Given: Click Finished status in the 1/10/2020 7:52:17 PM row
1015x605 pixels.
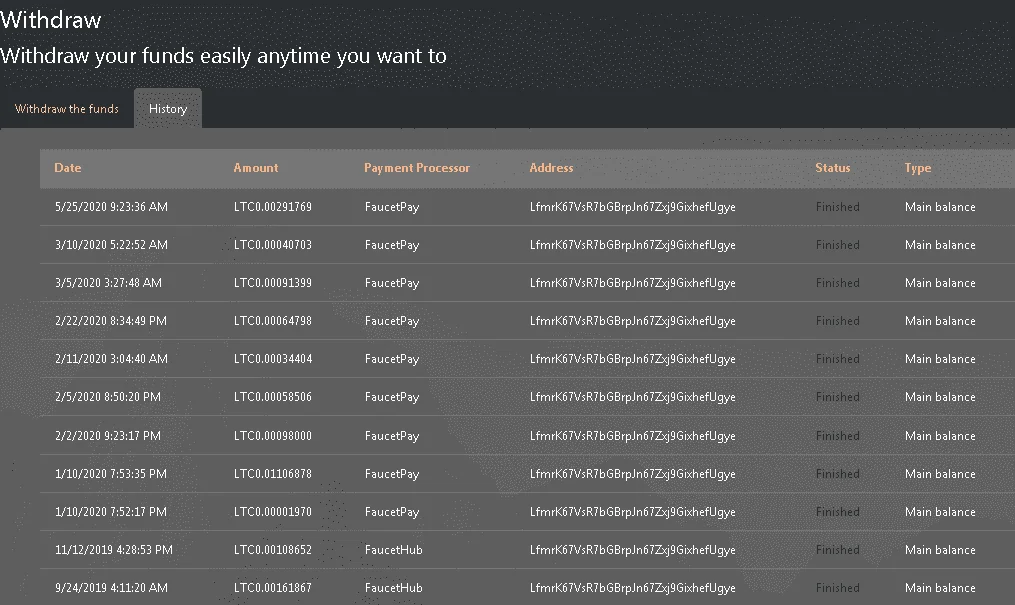Looking at the screenshot, I should 838,512.
